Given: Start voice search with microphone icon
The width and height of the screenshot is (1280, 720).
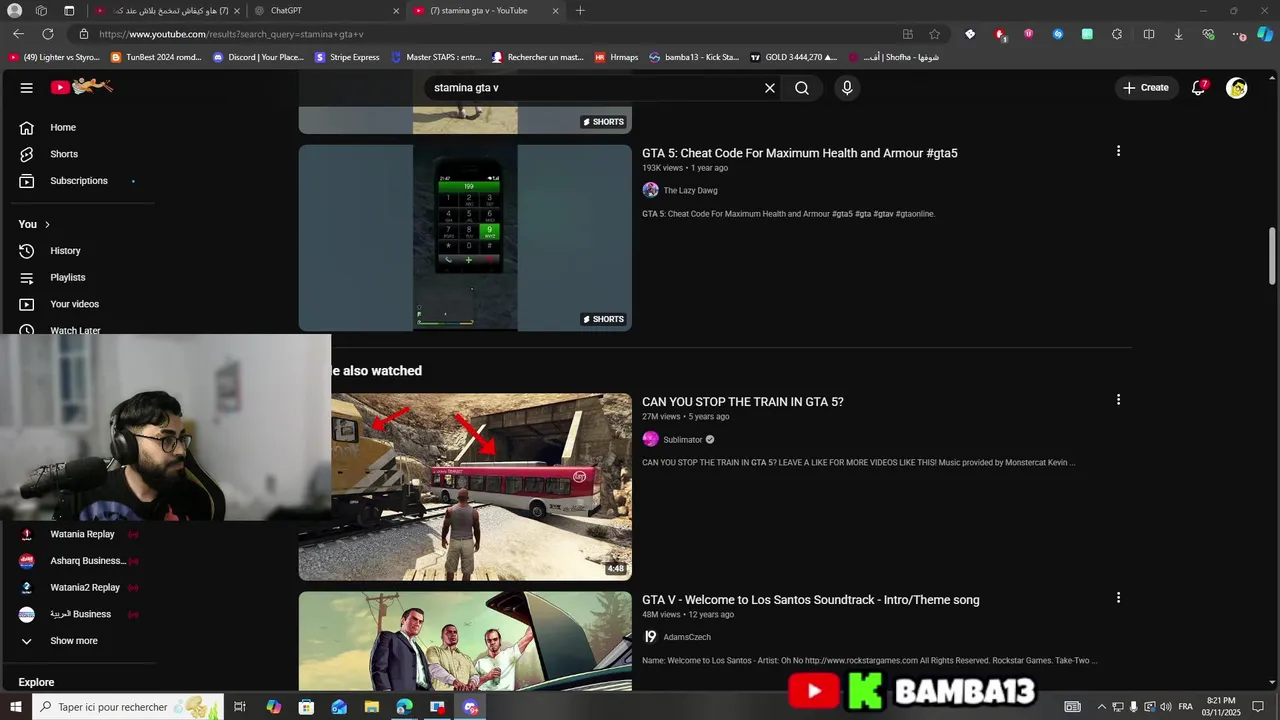Looking at the screenshot, I should click(x=847, y=88).
